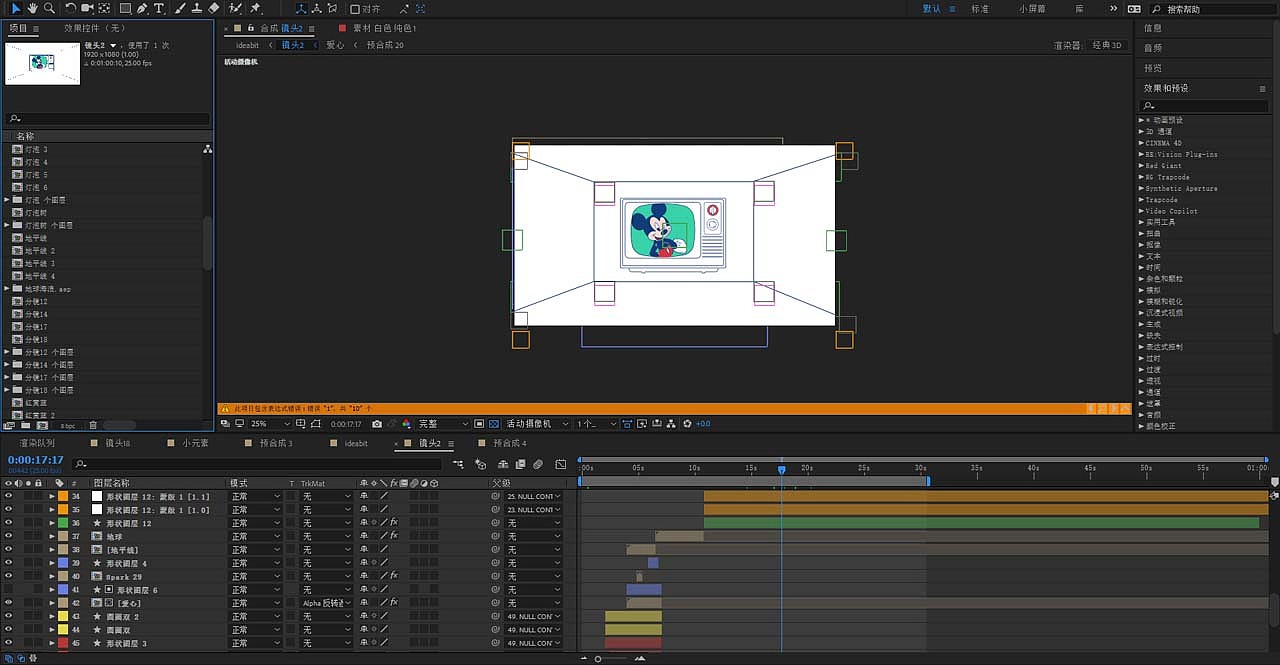Expand layer 37 地球 properties triangle
This screenshot has width=1280, height=665.
tap(52, 536)
